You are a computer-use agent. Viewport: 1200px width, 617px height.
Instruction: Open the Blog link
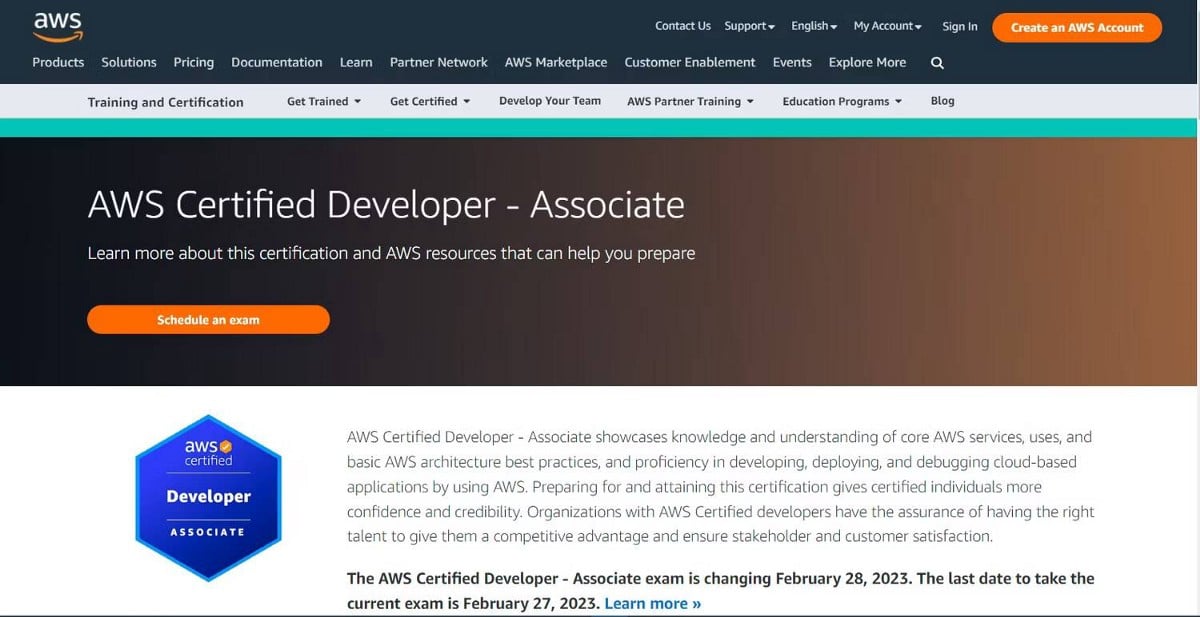[x=942, y=101]
